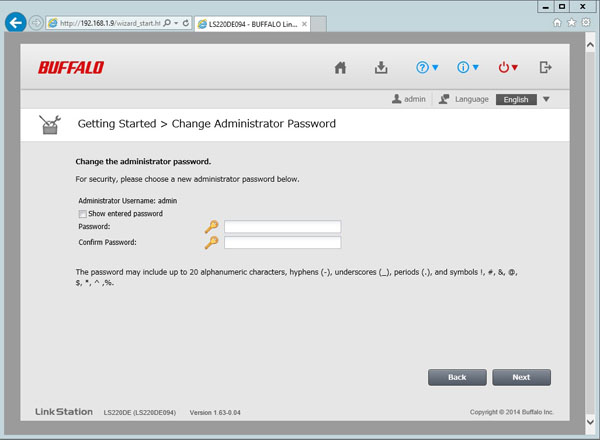Viewport: 600px width, 440px height.
Task: Select the LS220DE094 - BUFFALO tab
Action: pos(253,24)
